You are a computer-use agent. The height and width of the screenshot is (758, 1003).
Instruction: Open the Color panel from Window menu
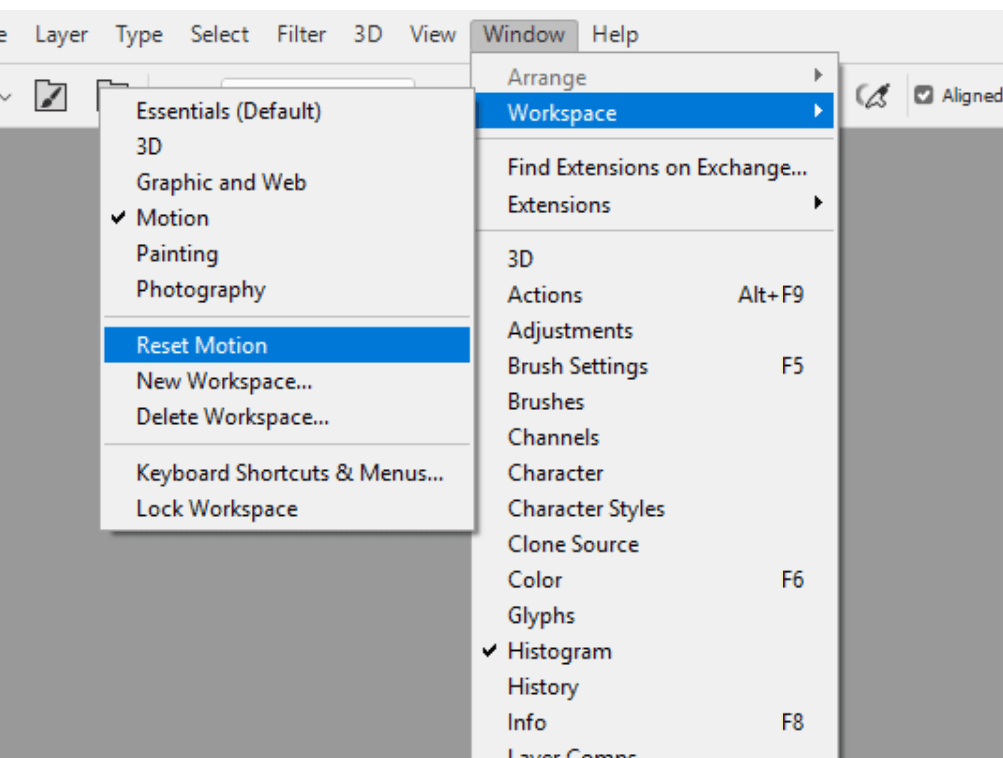click(x=535, y=580)
